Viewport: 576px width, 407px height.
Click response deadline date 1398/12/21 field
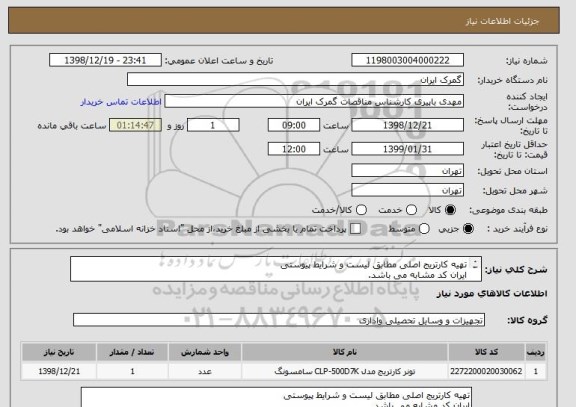point(407,125)
